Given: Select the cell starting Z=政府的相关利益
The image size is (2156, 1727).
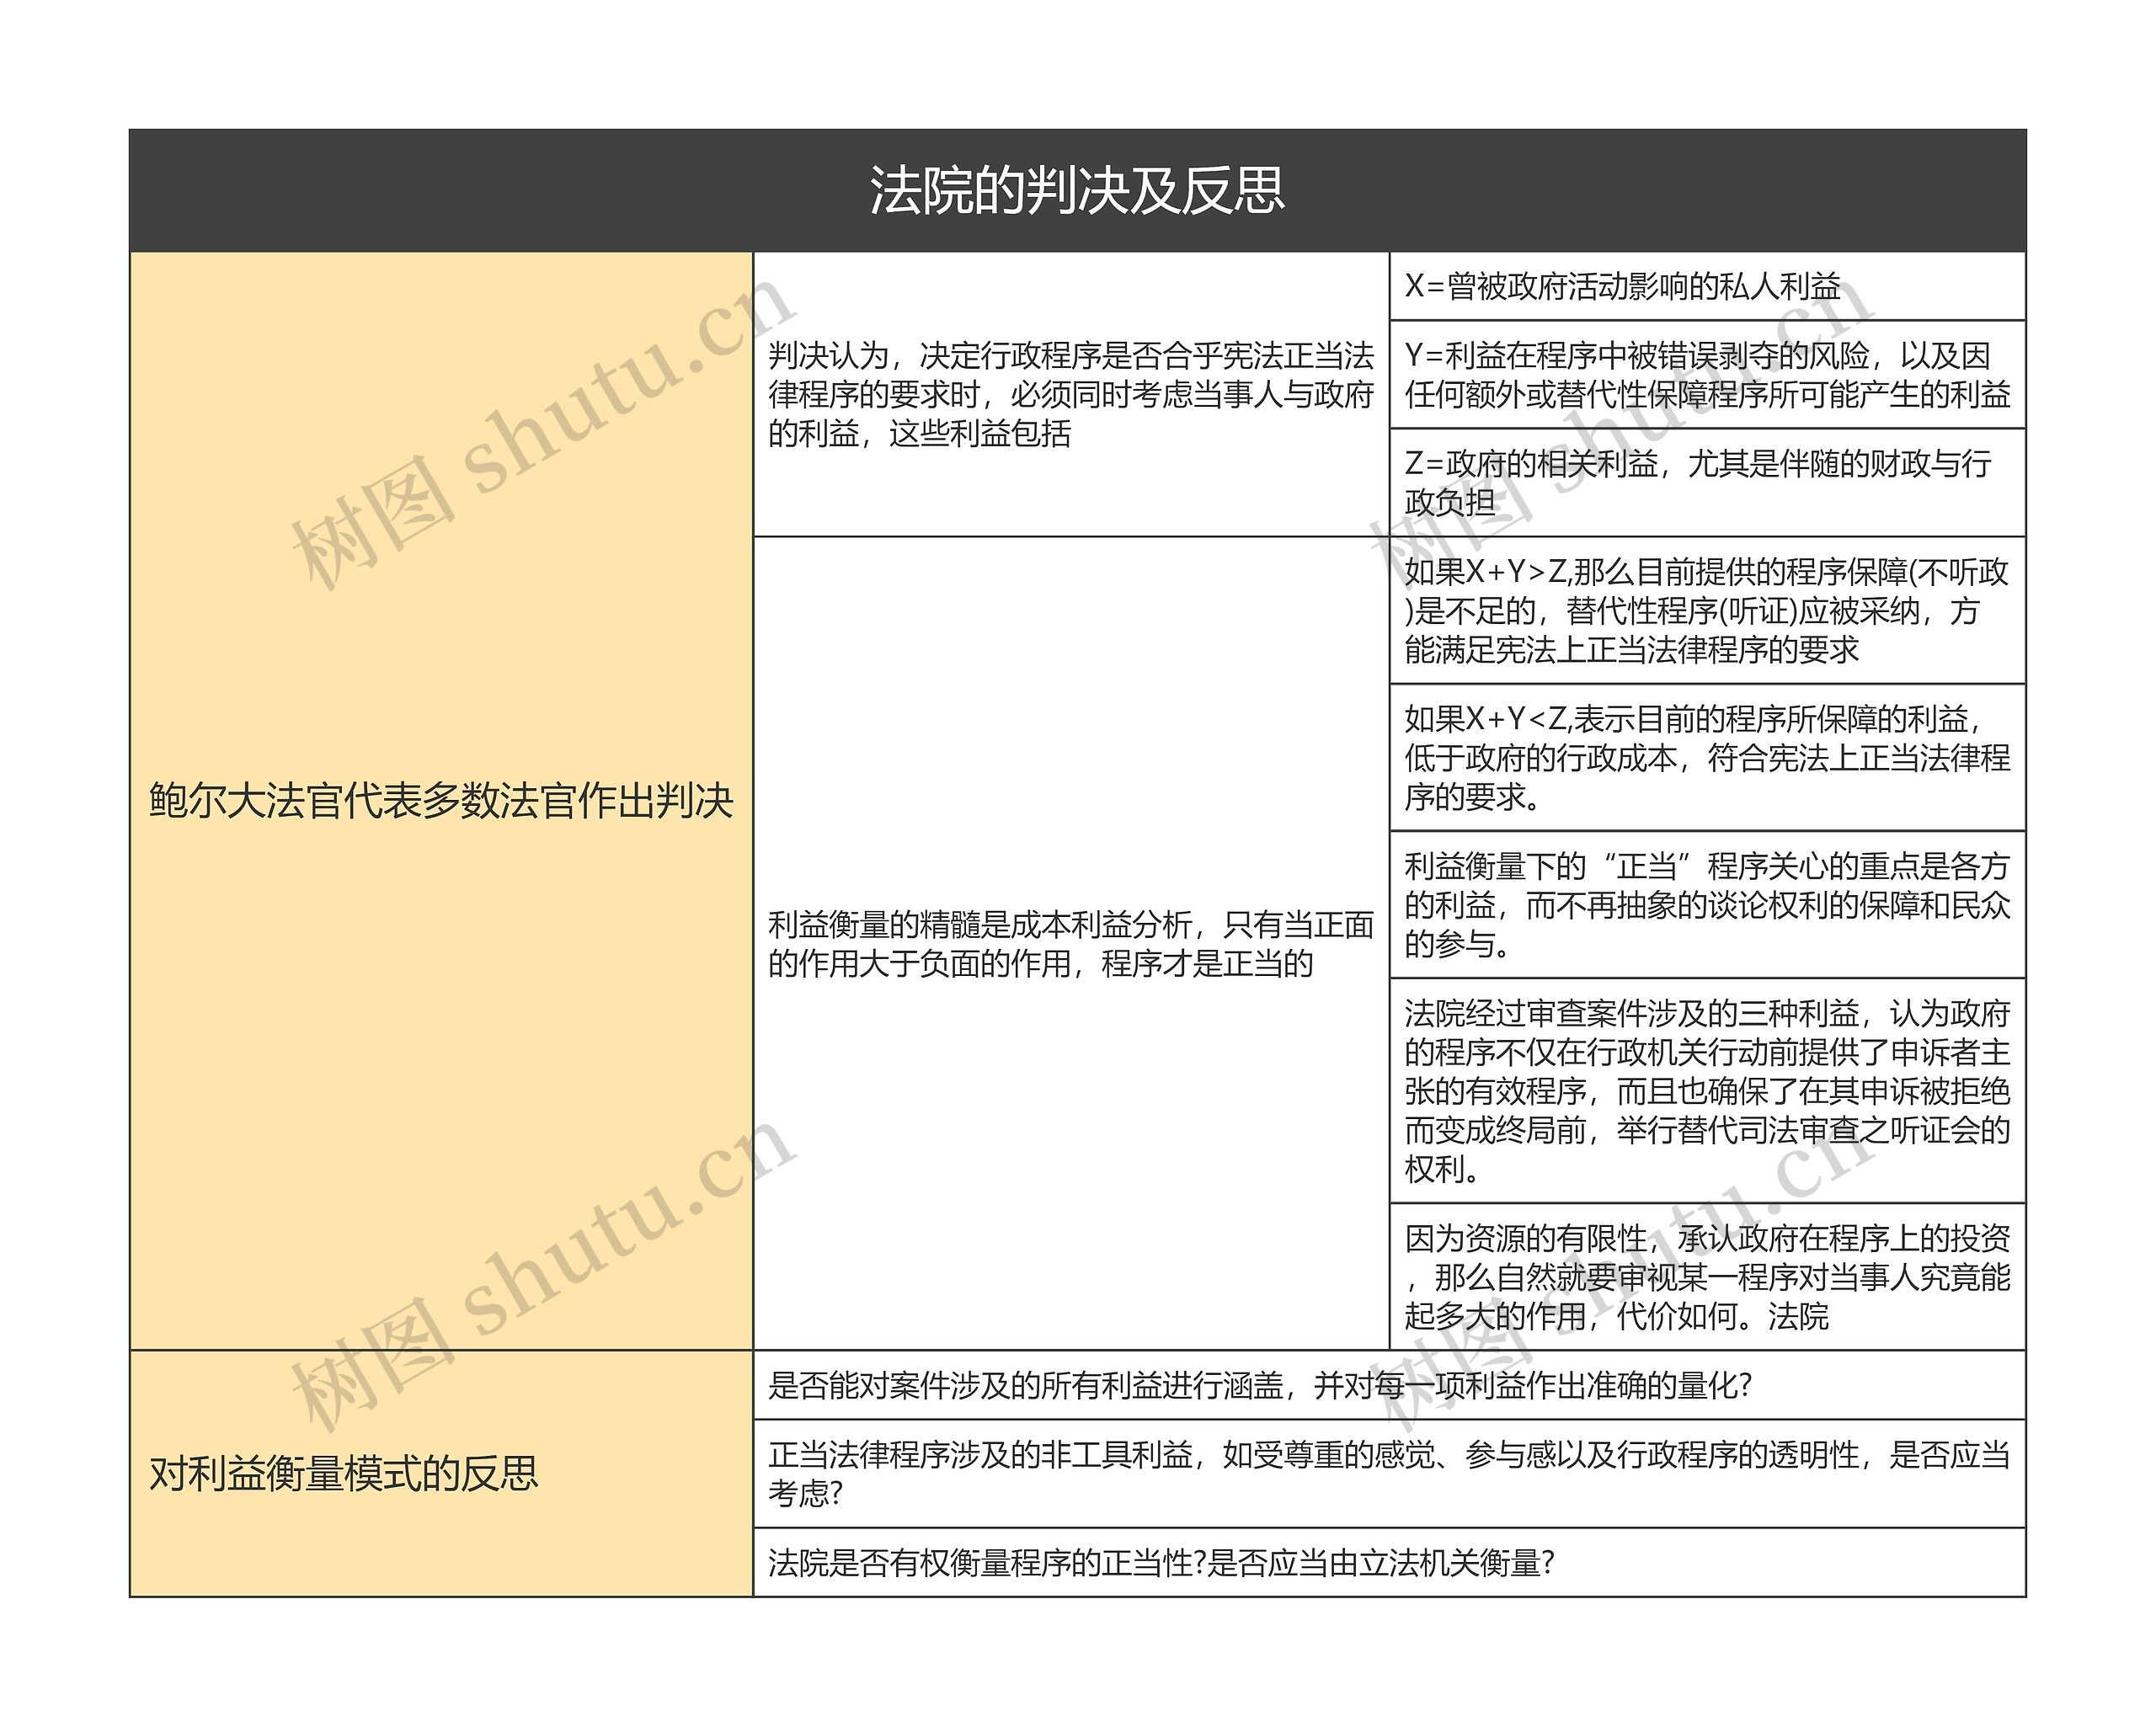Looking at the screenshot, I should (x=1707, y=483).
